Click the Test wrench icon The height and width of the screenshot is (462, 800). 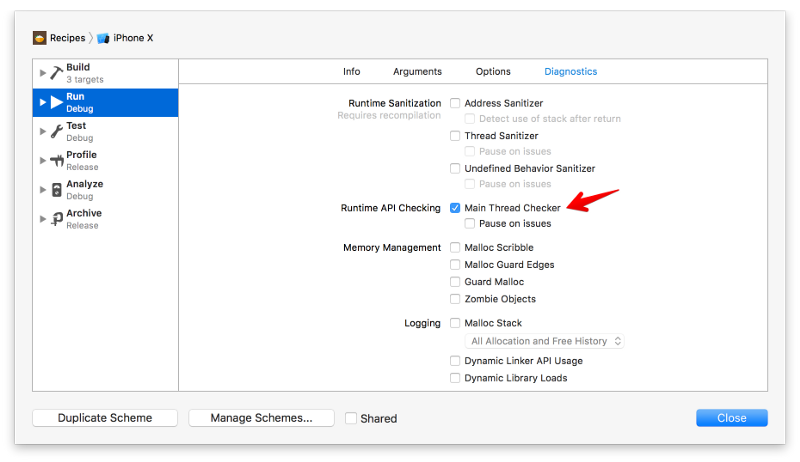tap(57, 132)
